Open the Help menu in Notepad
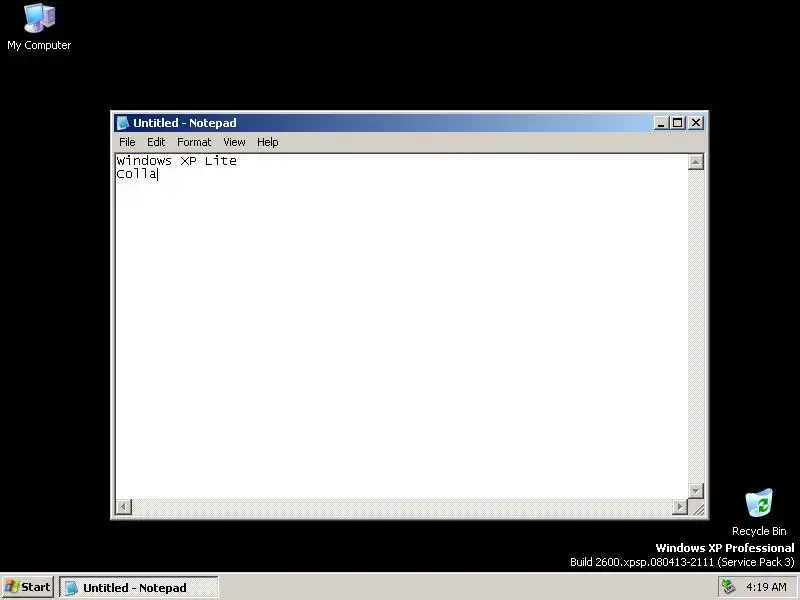The image size is (800, 600). [x=267, y=142]
